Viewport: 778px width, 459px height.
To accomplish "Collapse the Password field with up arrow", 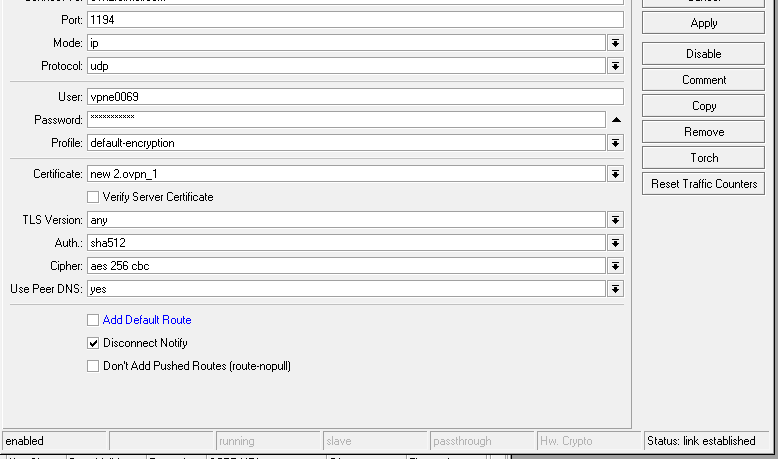I will click(616, 120).
